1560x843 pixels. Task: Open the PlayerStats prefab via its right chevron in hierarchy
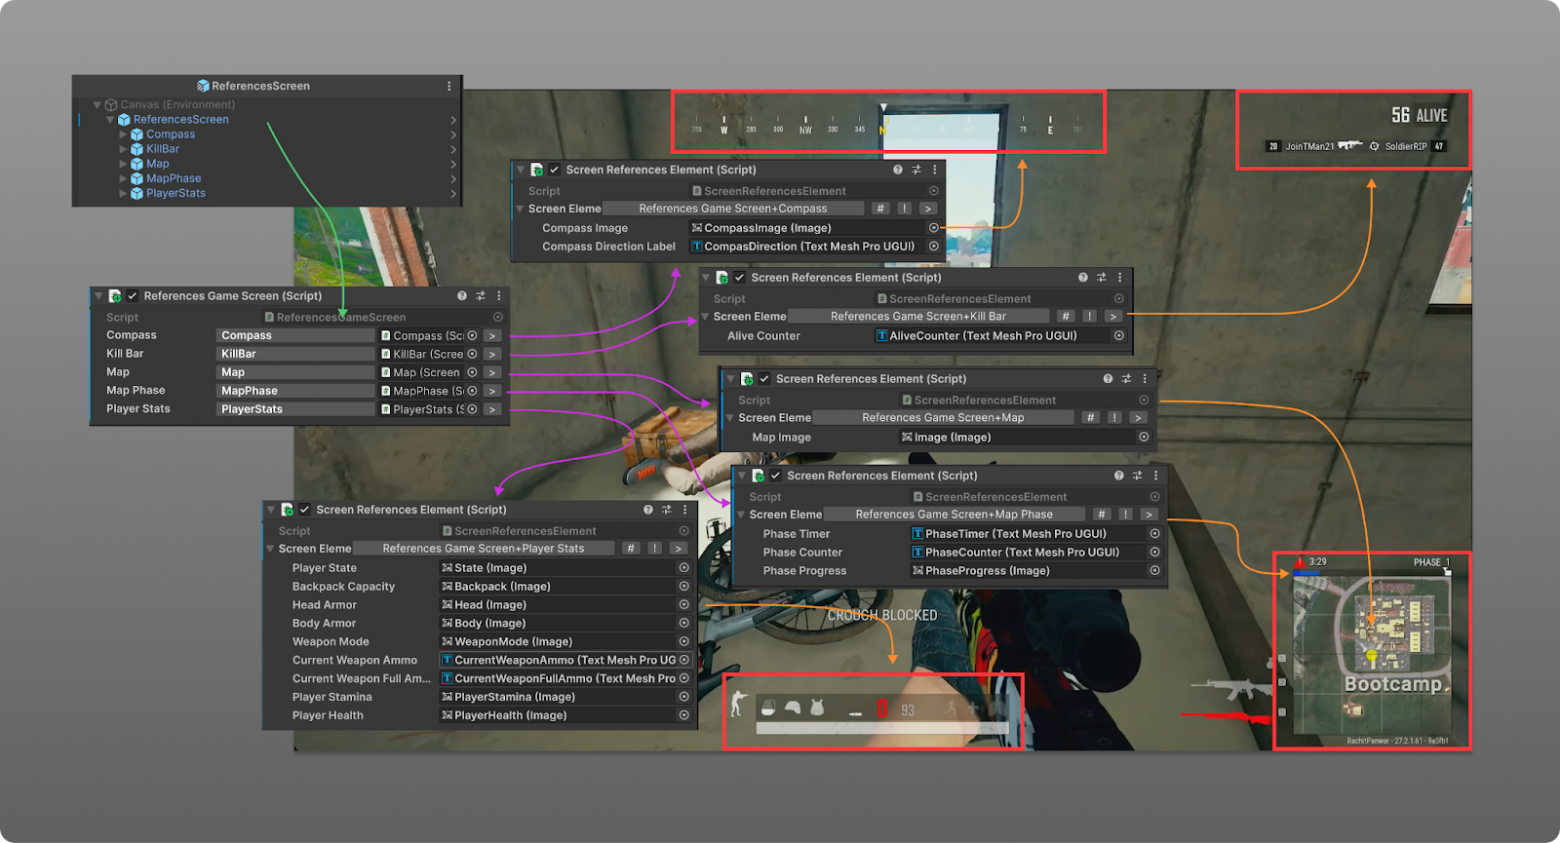tap(453, 193)
